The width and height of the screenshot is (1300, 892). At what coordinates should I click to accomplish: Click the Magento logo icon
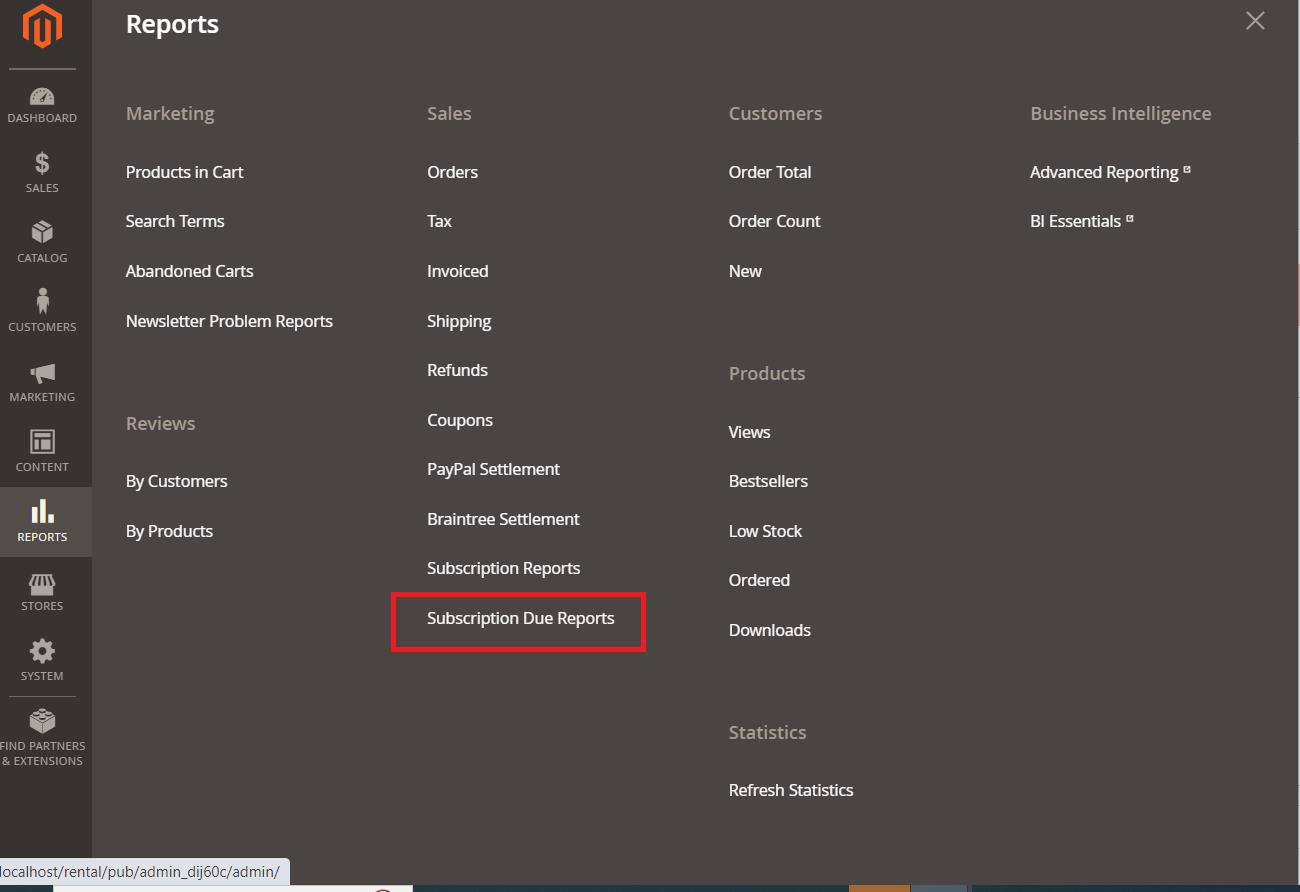pyautogui.click(x=42, y=27)
